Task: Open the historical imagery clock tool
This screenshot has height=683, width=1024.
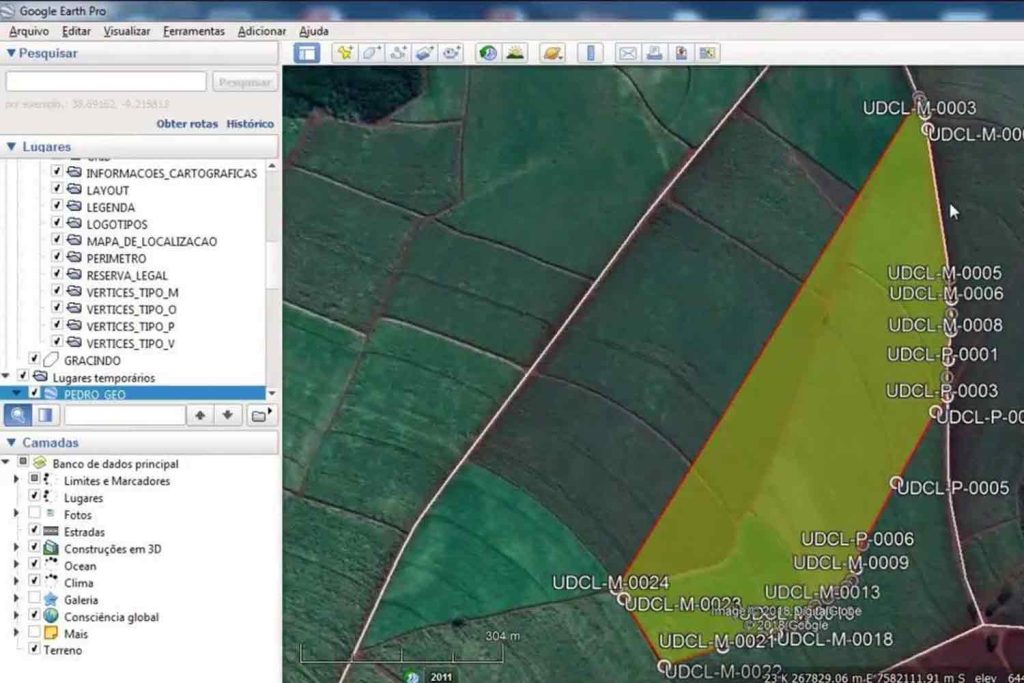Action: pyautogui.click(x=488, y=53)
